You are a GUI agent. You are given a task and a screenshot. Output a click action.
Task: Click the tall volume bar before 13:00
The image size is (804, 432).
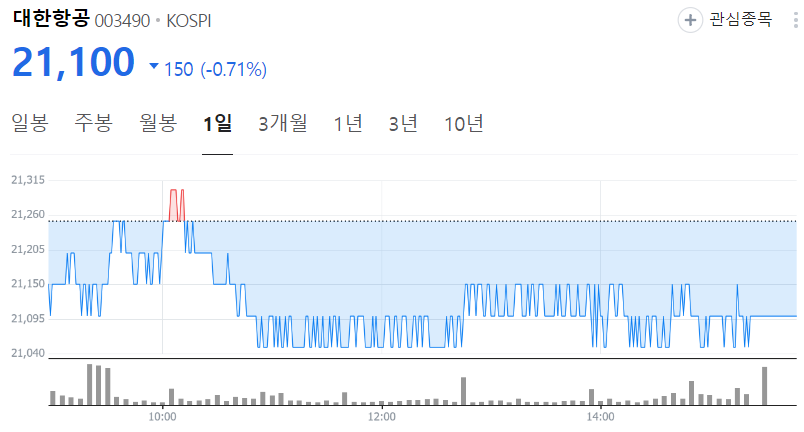coord(464,392)
